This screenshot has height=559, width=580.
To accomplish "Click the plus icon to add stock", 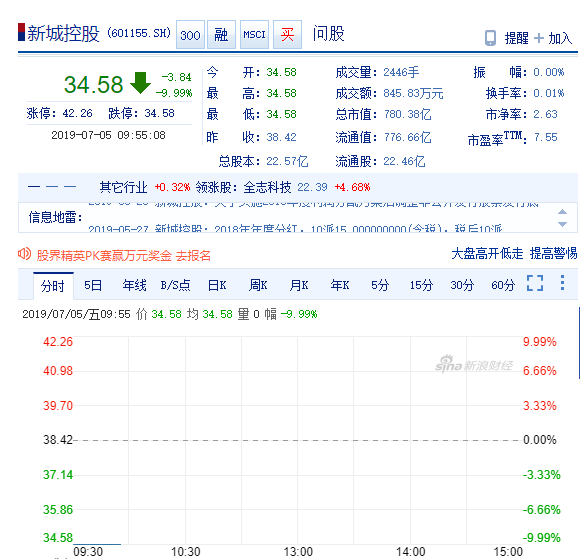I will point(539,38).
